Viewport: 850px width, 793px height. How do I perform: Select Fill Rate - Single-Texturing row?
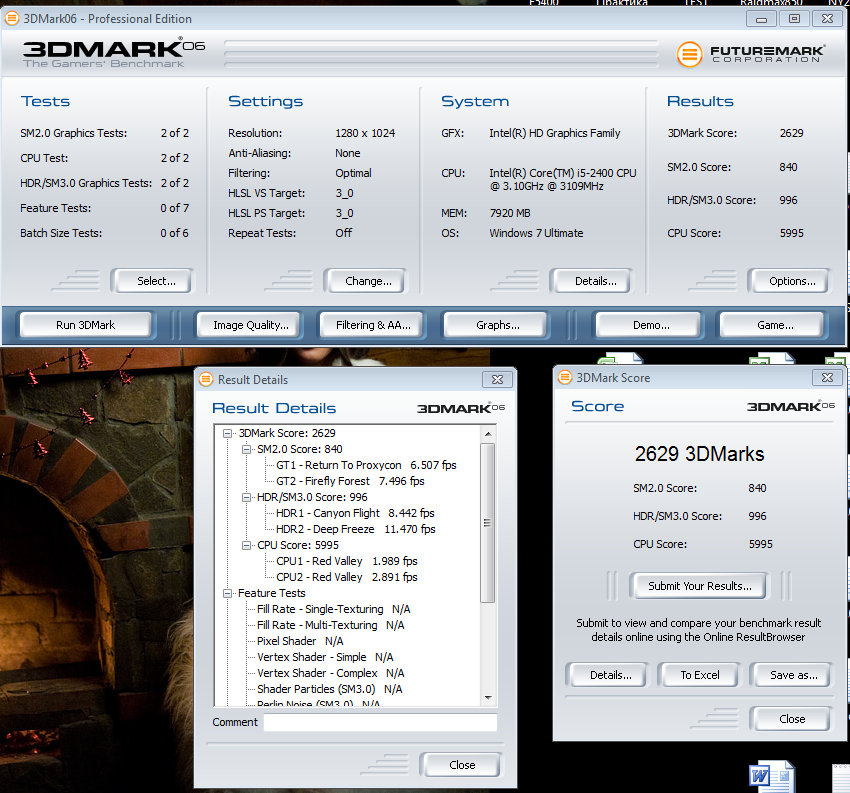click(333, 609)
